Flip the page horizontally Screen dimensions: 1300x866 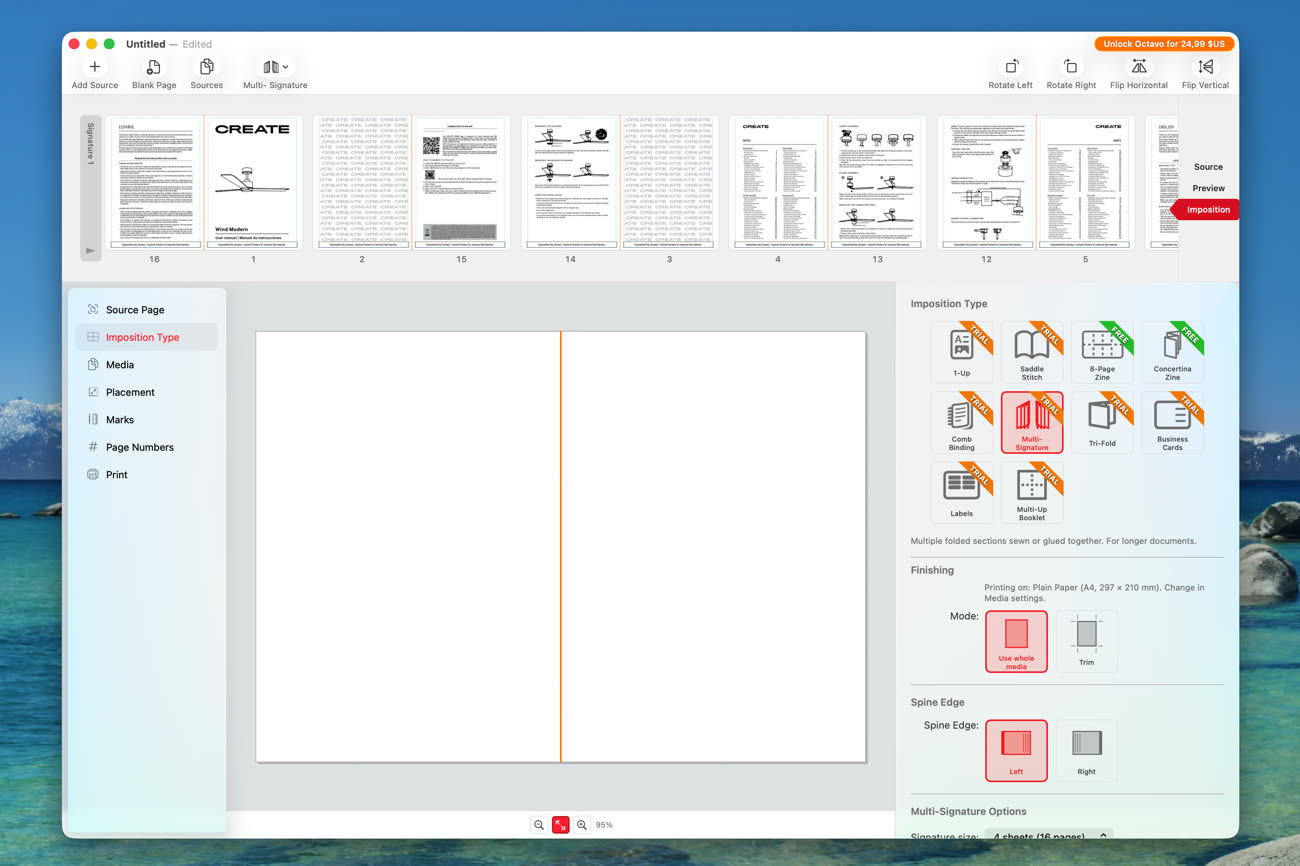pyautogui.click(x=1138, y=67)
